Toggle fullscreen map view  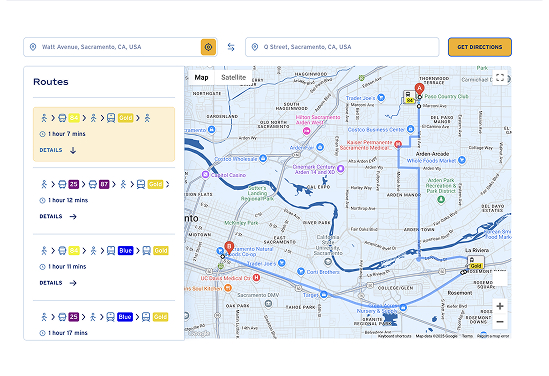[500, 77]
